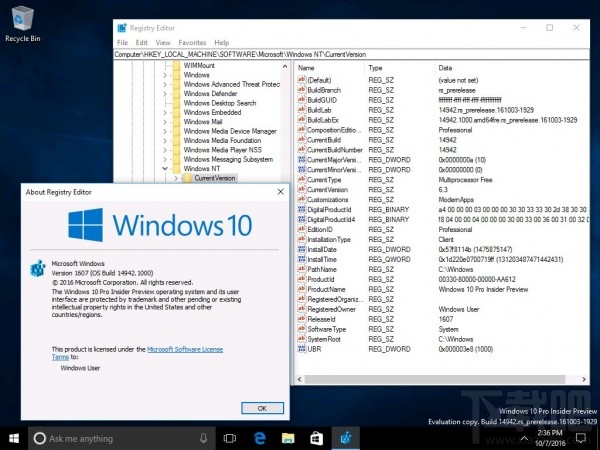Select the (Default) value icon

pyautogui.click(x=302, y=80)
